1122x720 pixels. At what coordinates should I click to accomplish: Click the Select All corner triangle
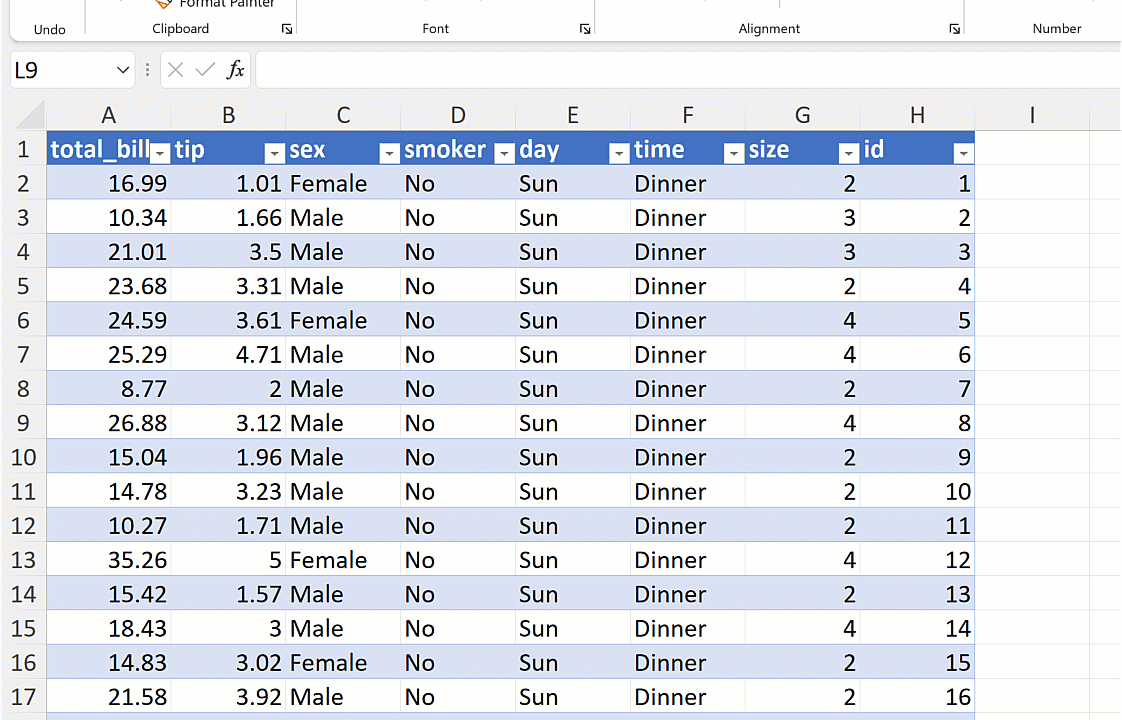tap(30, 114)
